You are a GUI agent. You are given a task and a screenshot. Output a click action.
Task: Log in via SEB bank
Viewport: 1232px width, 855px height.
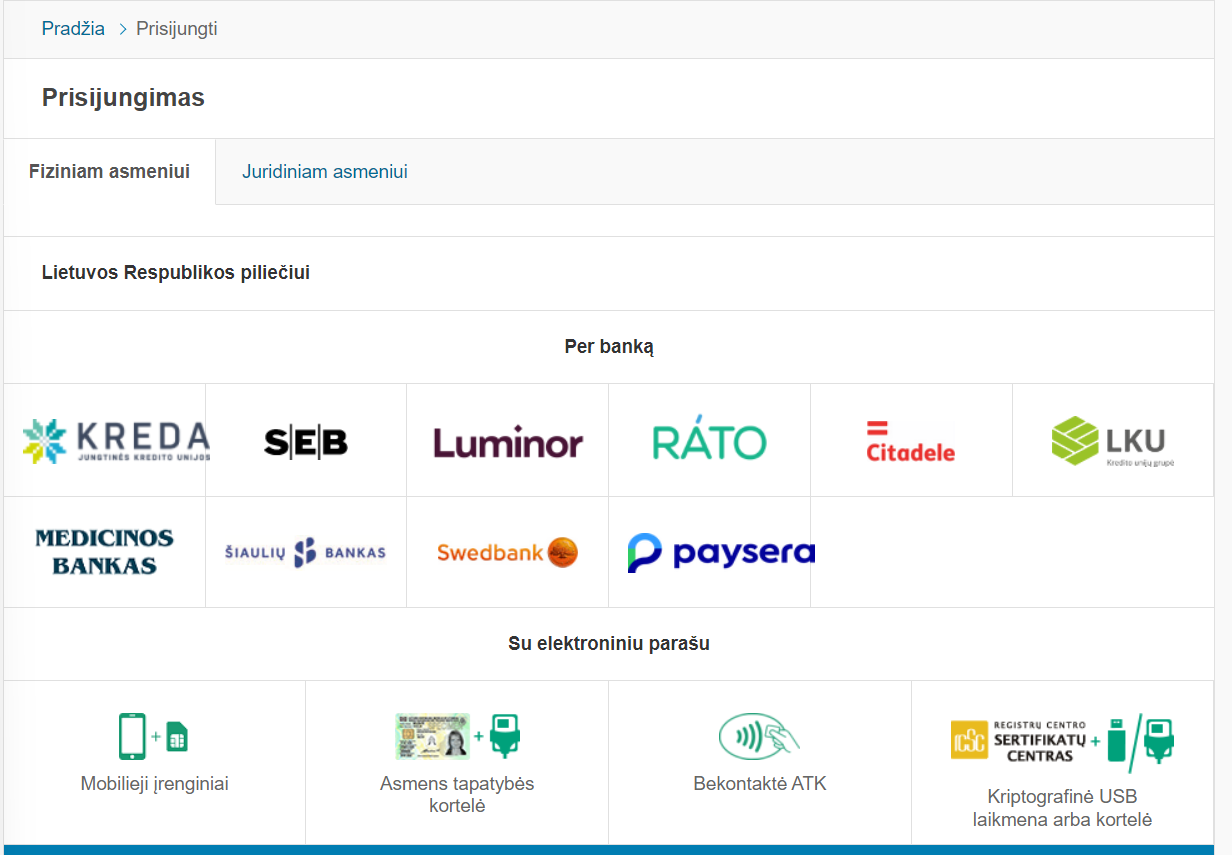pyautogui.click(x=306, y=441)
